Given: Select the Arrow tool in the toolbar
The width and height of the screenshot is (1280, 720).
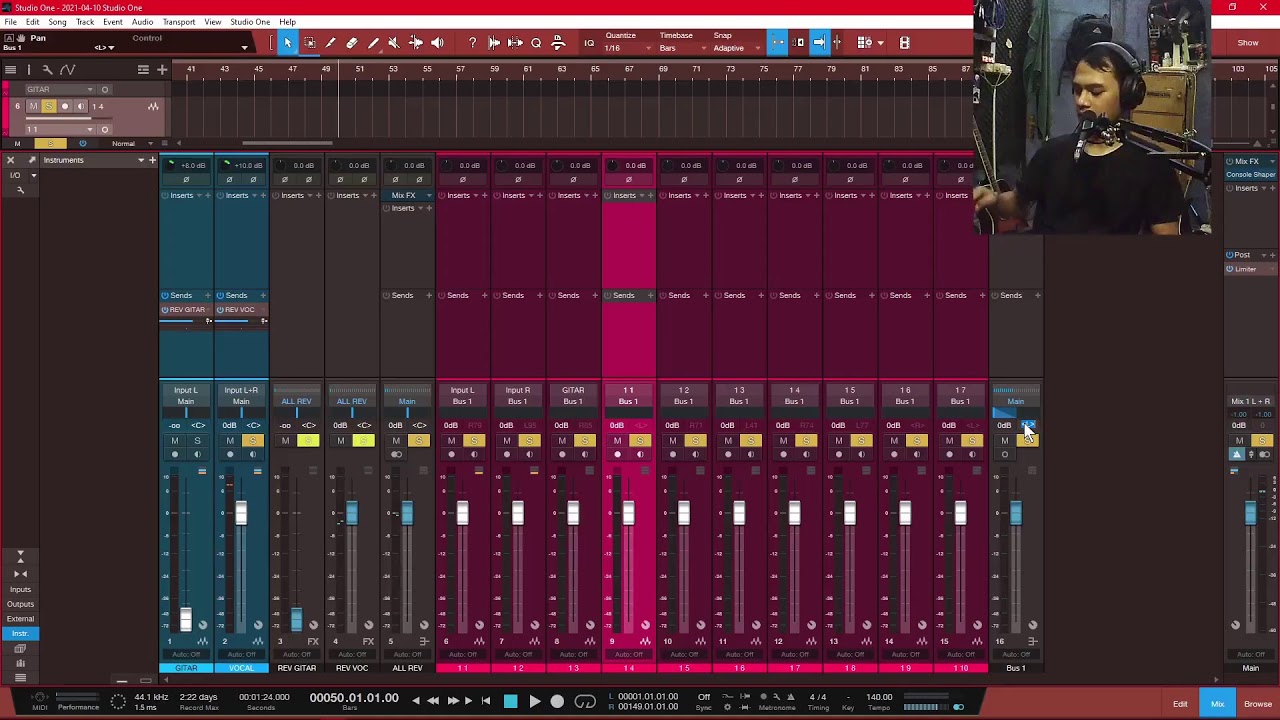Looking at the screenshot, I should 288,43.
